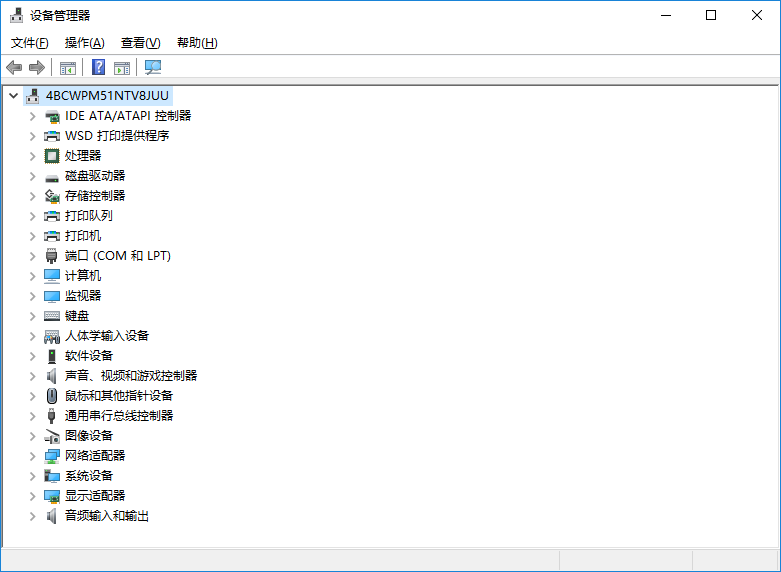Expand the 通用串行总线控制器 category
The image size is (781, 572).
coord(32,415)
